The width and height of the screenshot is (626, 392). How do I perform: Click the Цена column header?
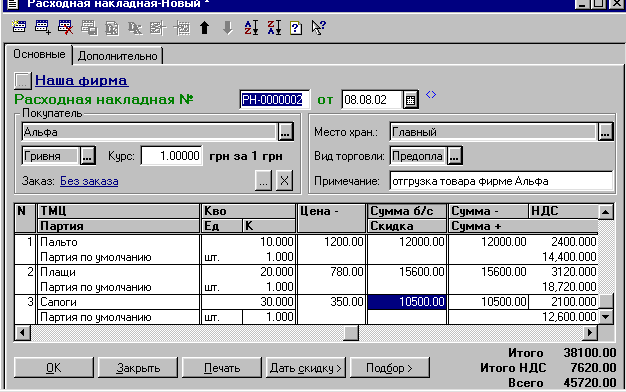(x=331, y=218)
